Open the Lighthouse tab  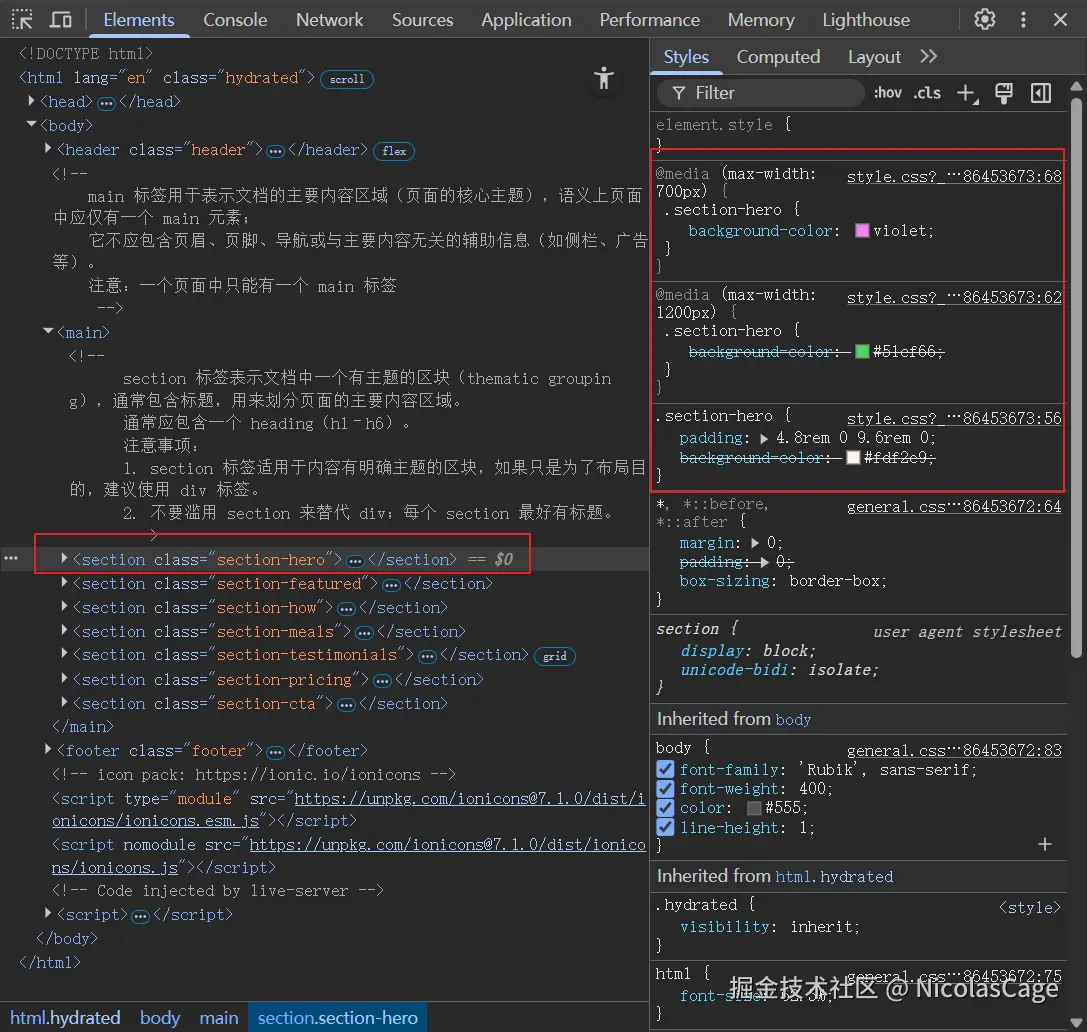(866, 19)
